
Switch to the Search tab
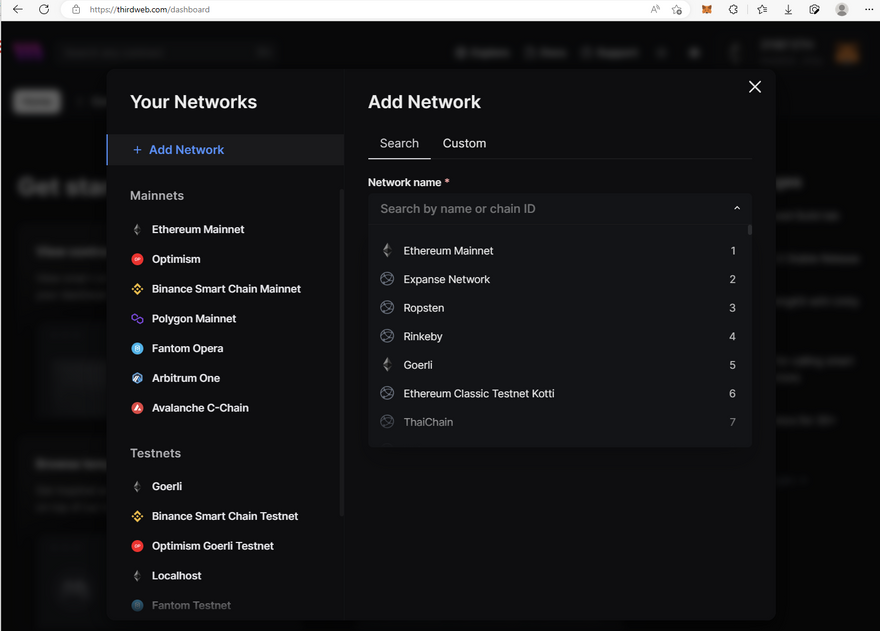[x=399, y=143]
